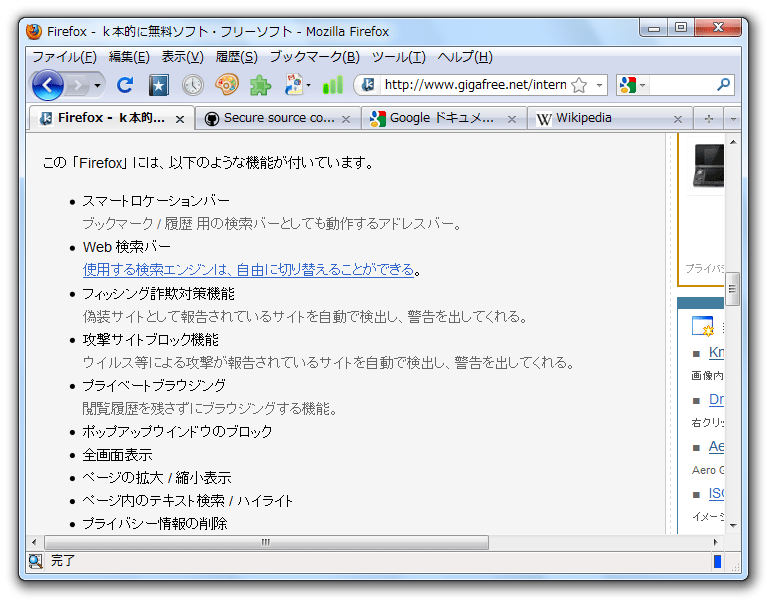Close the Google ドキュメ... tab
The image size is (771, 602).
pyautogui.click(x=512, y=119)
